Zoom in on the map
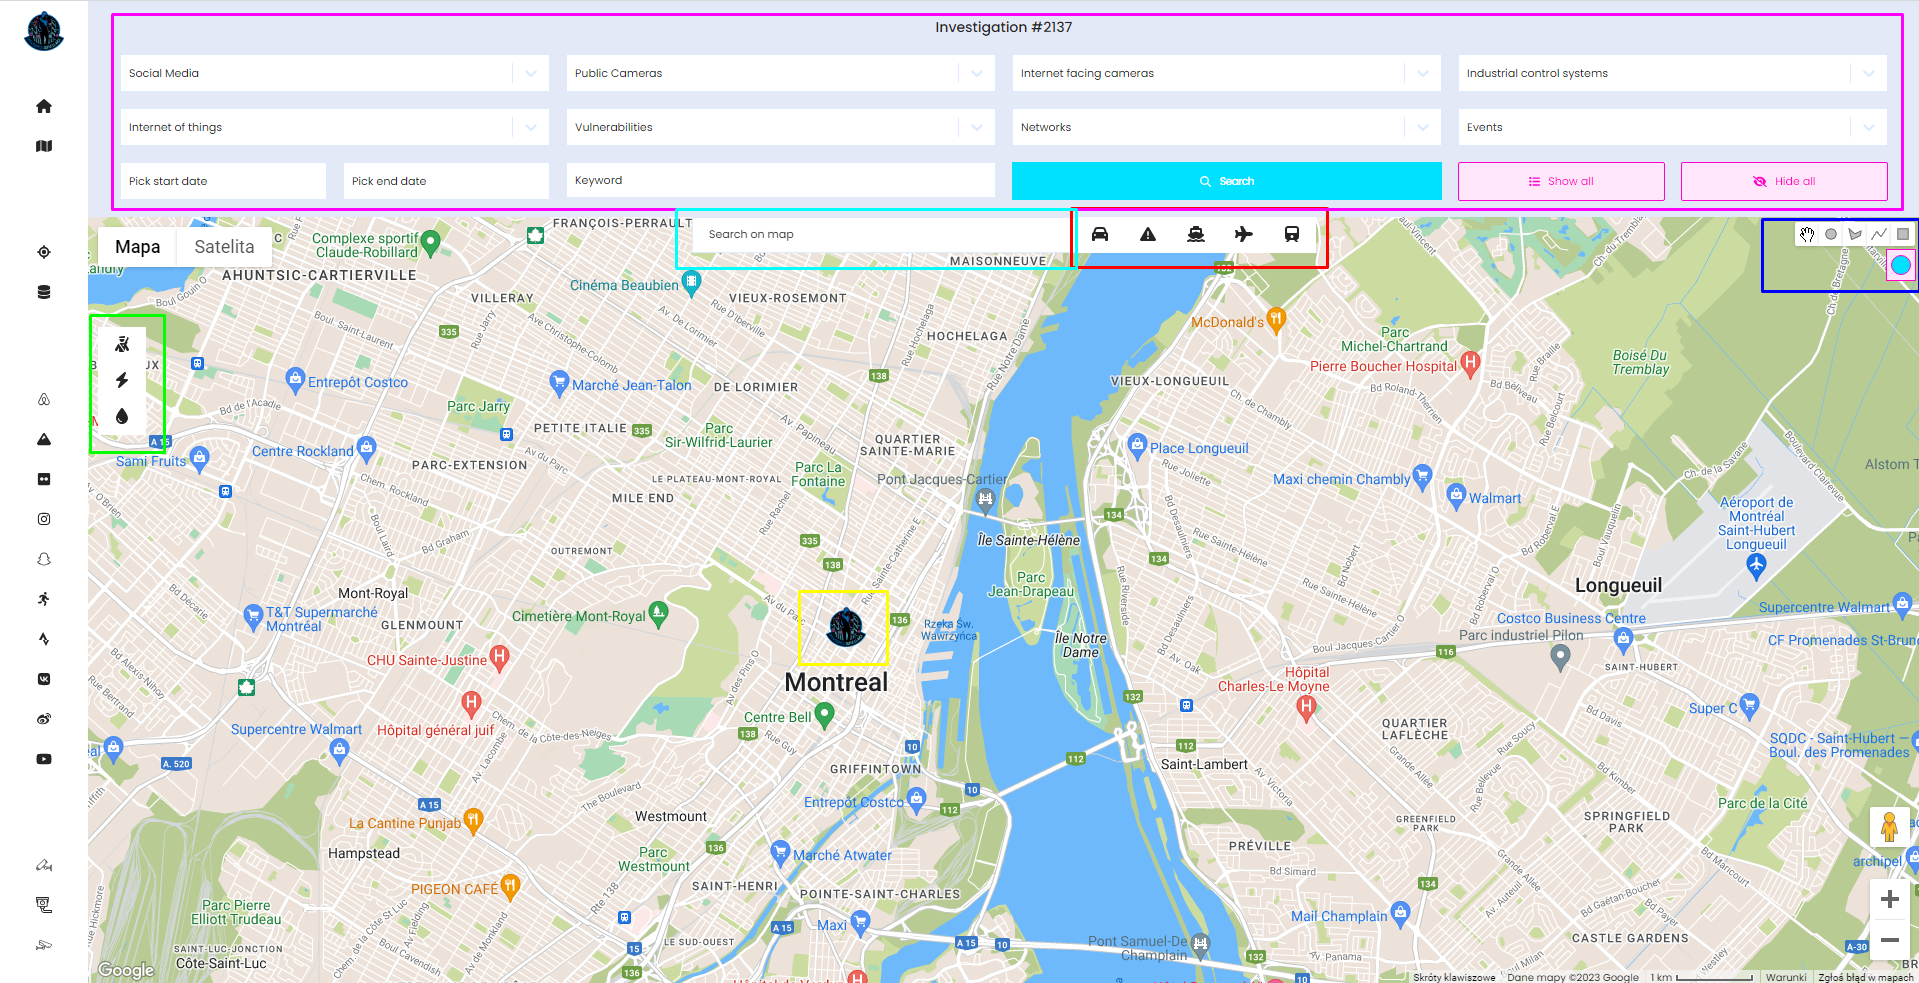Screen dimensions: 1919x983 (1890, 899)
